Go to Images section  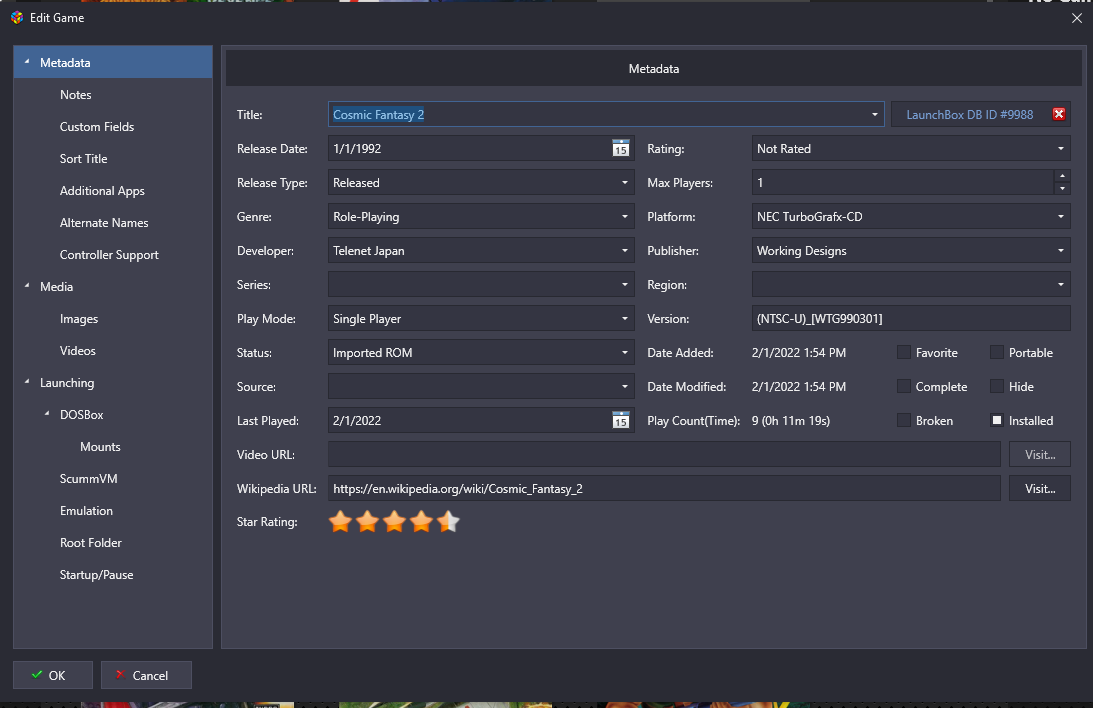[79, 319]
